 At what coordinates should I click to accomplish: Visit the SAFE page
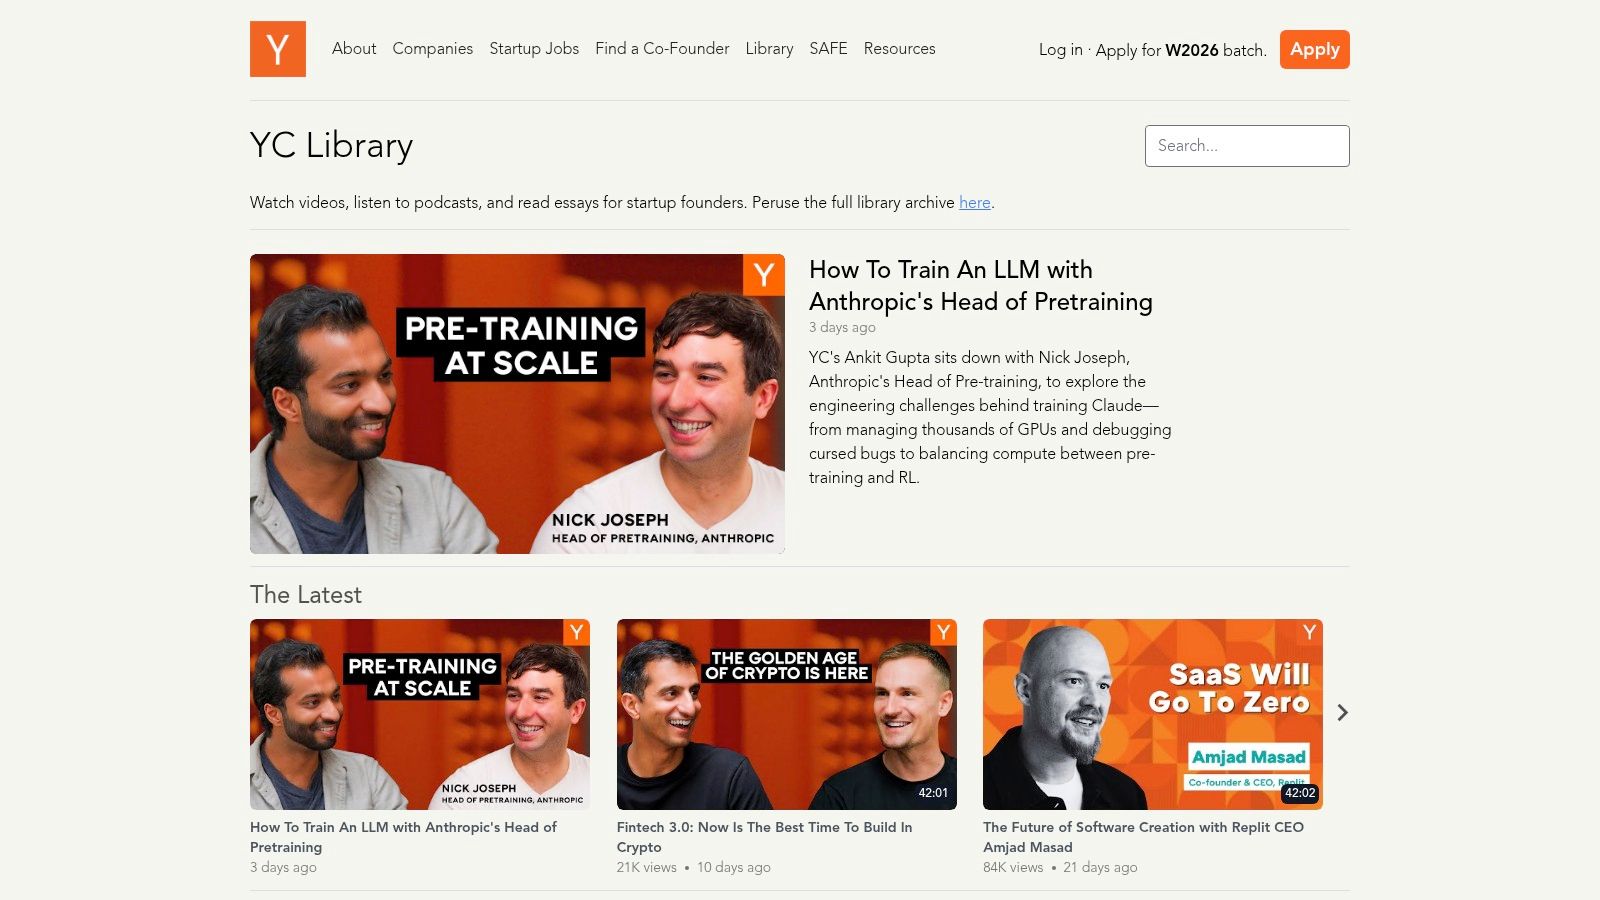[828, 48]
